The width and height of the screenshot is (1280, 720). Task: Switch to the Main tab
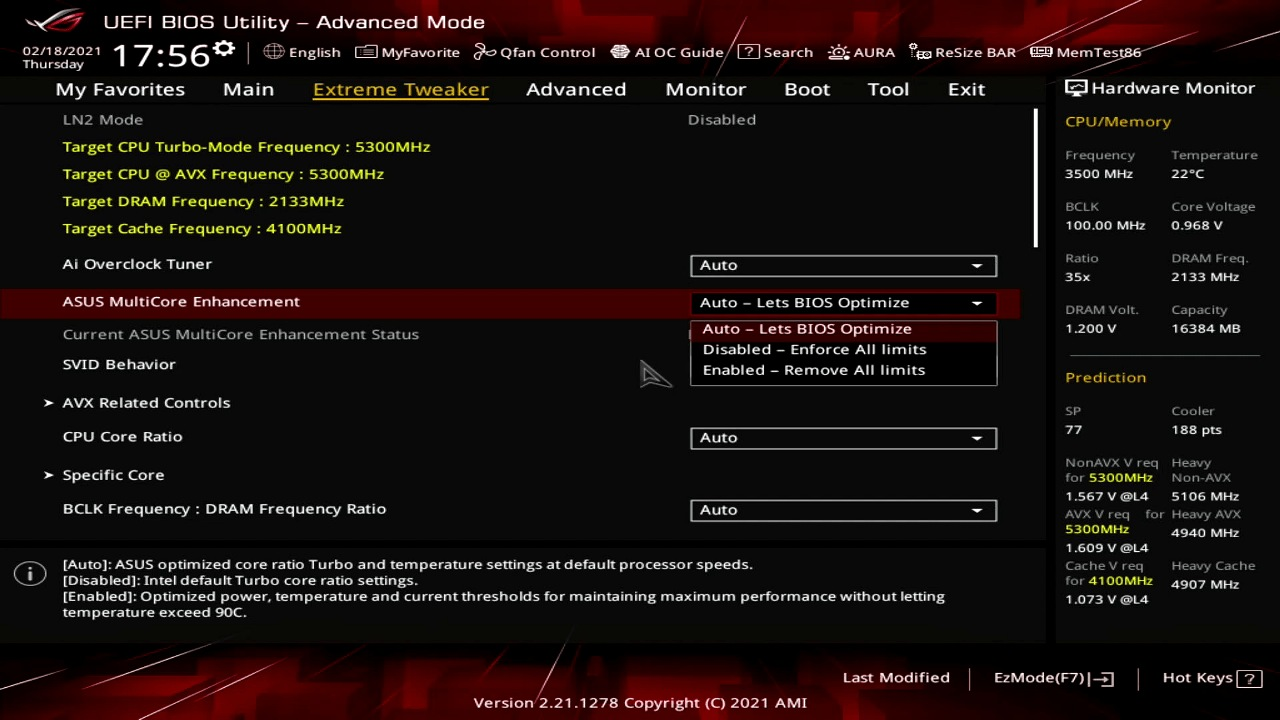pos(248,89)
